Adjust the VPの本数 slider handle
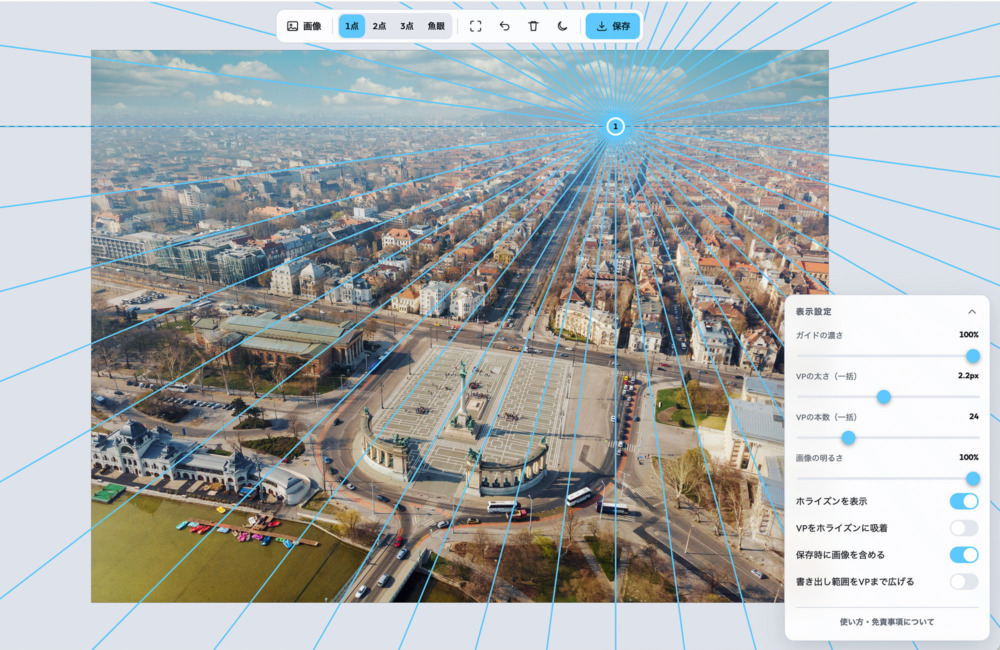 (848, 438)
